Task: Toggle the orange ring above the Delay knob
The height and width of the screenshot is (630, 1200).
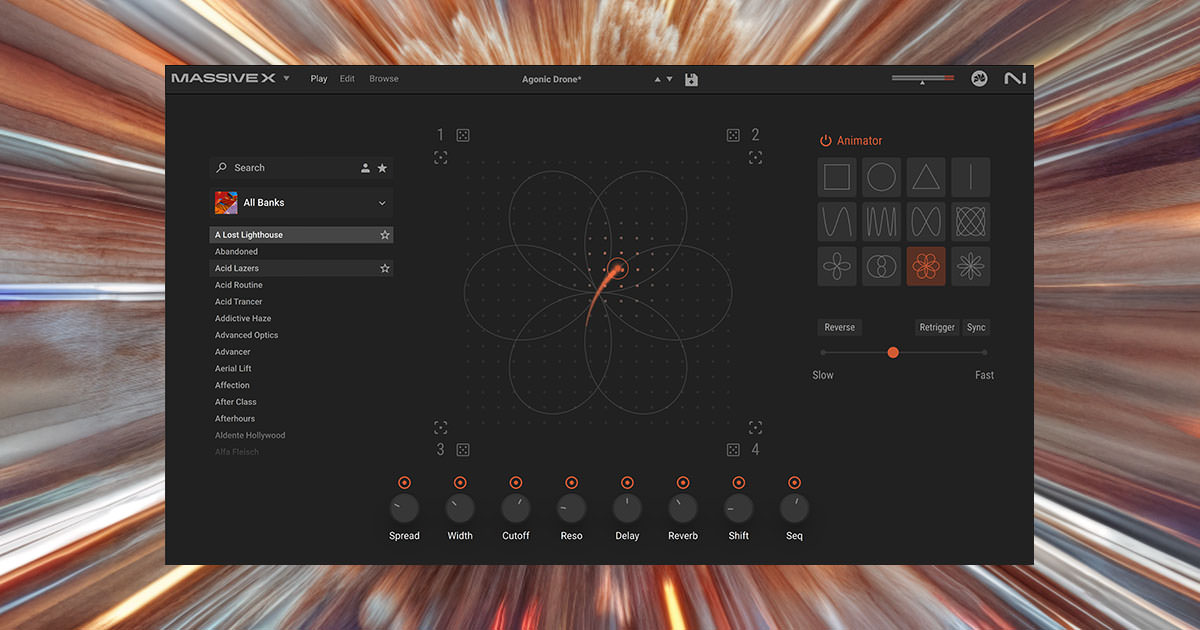Action: (x=627, y=483)
